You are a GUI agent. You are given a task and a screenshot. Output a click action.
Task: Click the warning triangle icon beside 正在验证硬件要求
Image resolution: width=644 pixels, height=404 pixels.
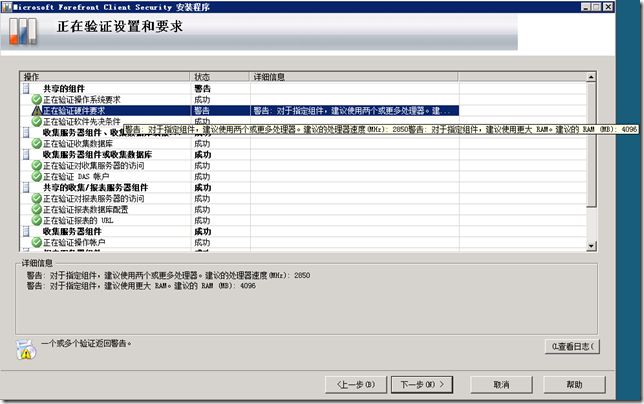coord(37,110)
